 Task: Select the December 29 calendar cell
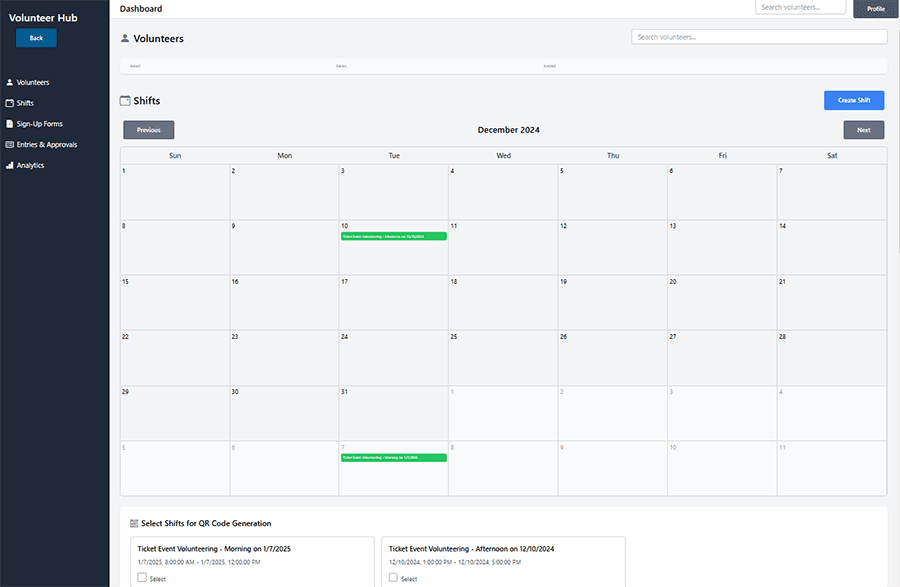pyautogui.click(x=175, y=413)
